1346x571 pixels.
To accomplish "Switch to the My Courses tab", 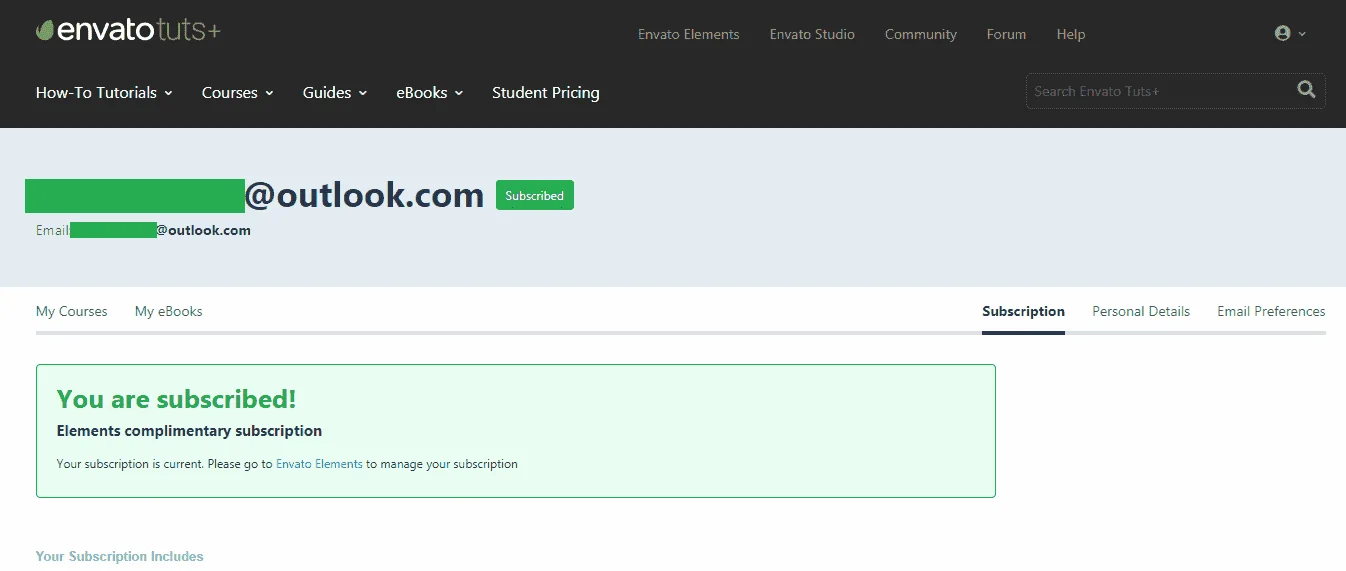I will click(x=72, y=311).
